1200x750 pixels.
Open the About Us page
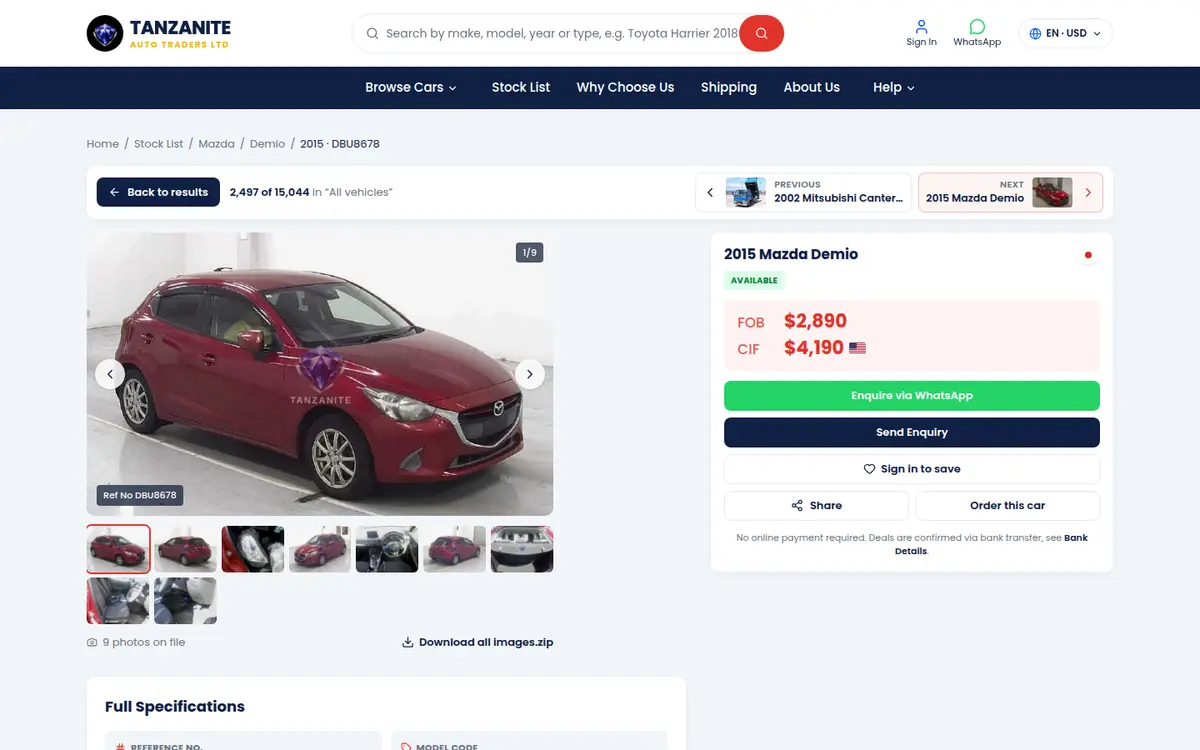tap(811, 88)
